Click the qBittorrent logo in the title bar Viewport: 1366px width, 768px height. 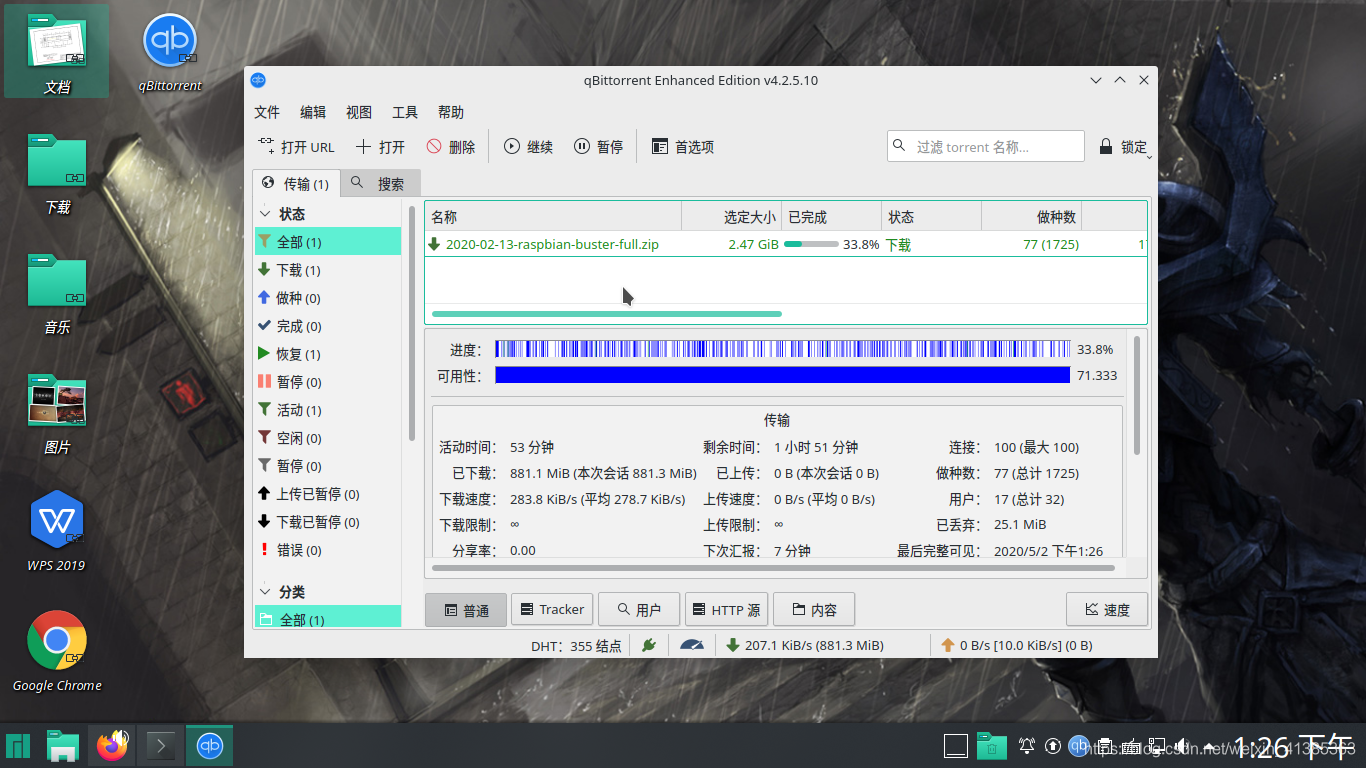[x=258, y=80]
